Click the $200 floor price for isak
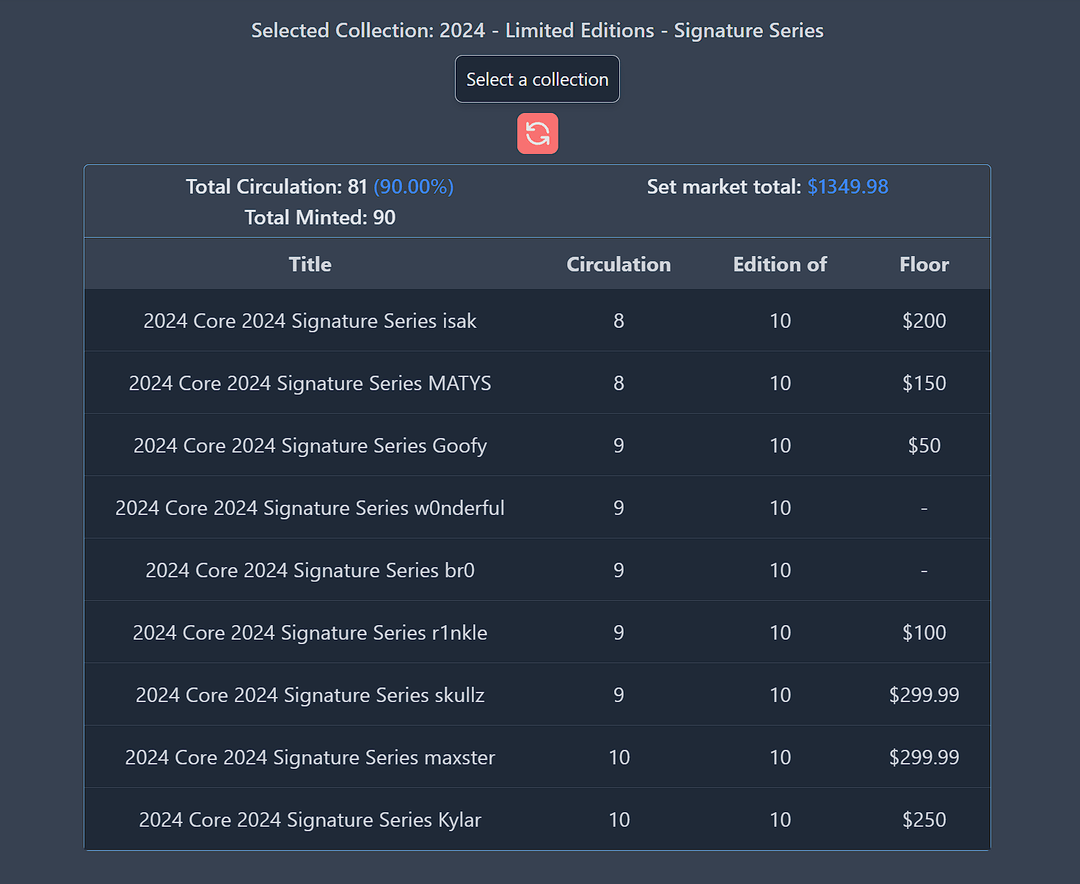 (x=924, y=321)
